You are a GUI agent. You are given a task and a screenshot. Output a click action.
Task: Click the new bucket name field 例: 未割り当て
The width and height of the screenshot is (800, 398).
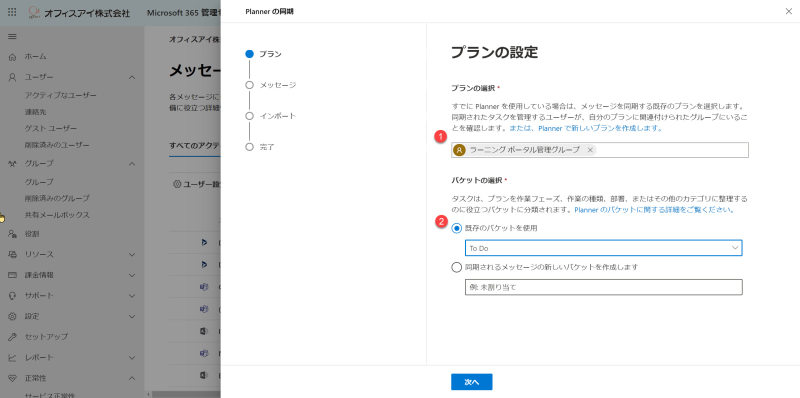click(x=603, y=287)
